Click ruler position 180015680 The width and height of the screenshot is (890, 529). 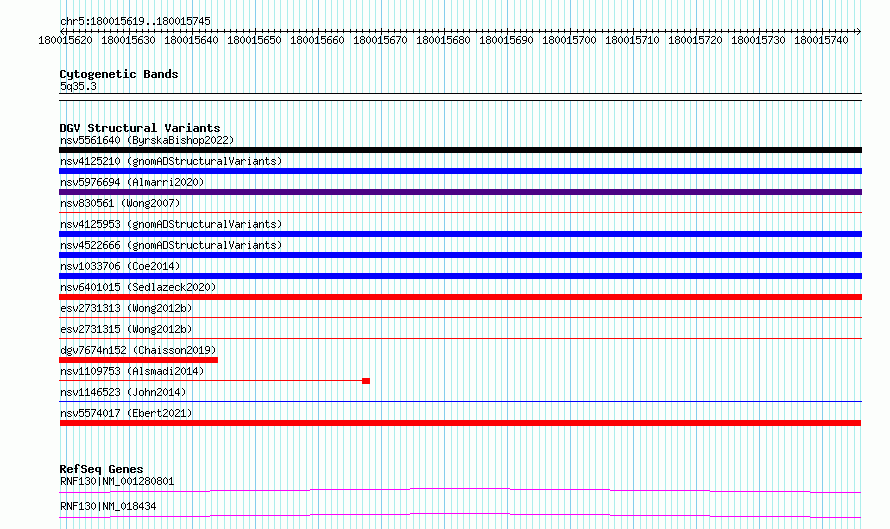443,40
